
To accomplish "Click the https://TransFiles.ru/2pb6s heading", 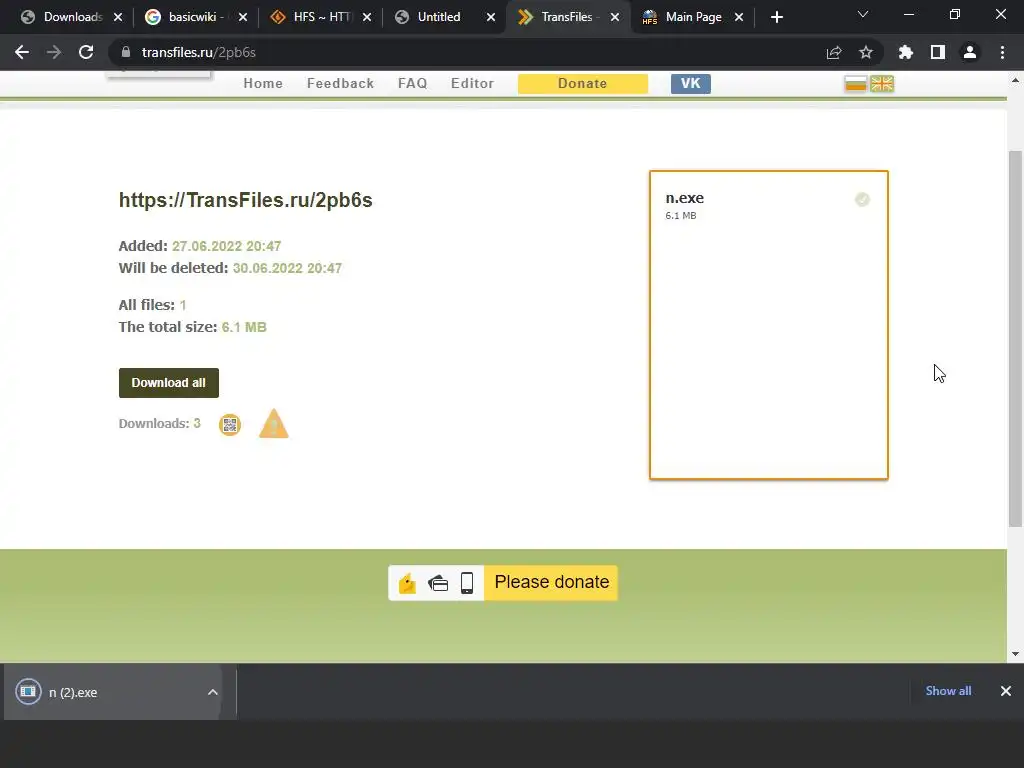I will 246,200.
